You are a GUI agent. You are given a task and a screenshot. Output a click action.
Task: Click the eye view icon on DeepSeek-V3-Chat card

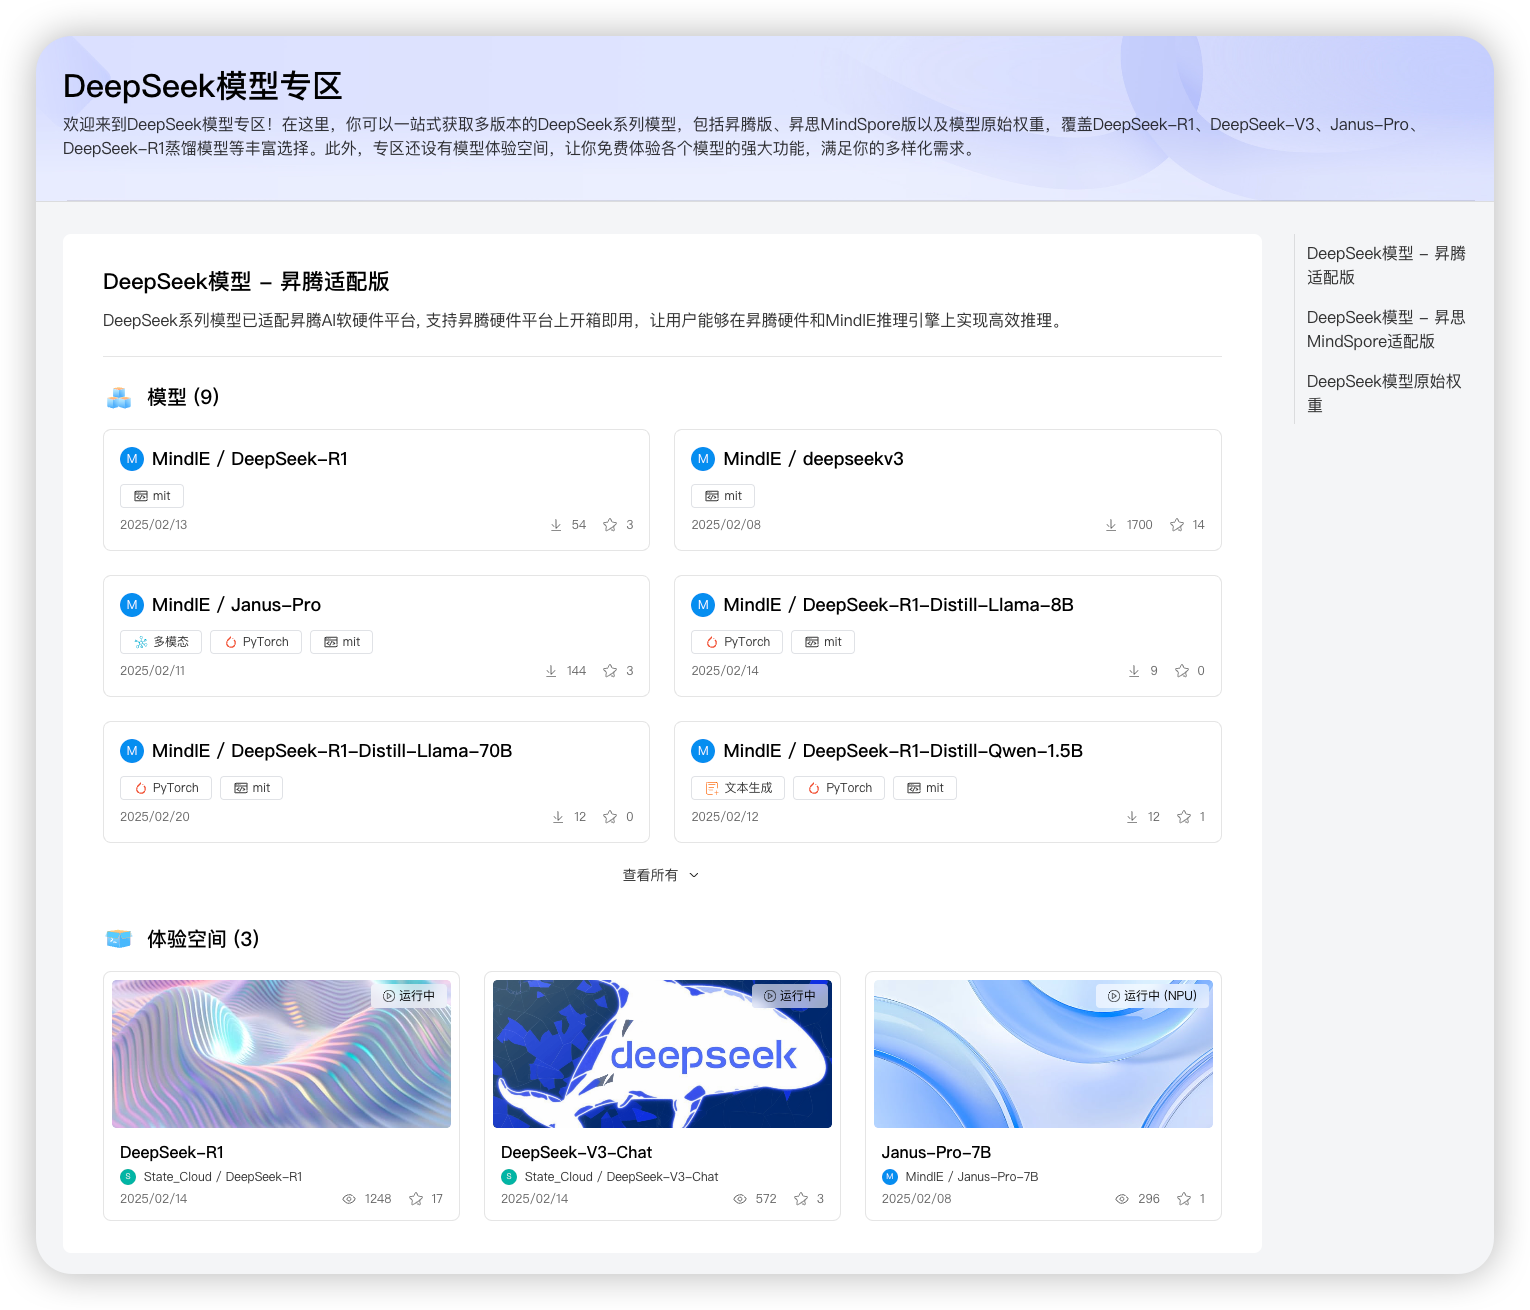(740, 1198)
